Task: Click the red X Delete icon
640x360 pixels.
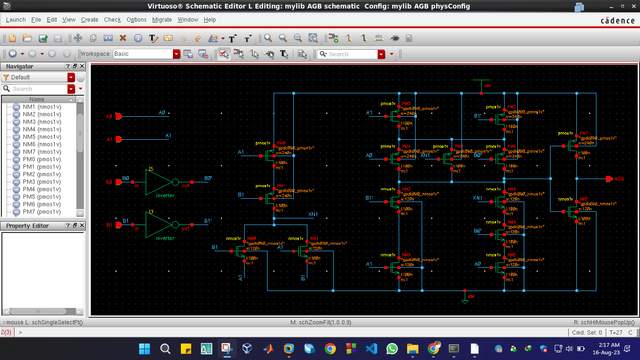Action: point(123,38)
